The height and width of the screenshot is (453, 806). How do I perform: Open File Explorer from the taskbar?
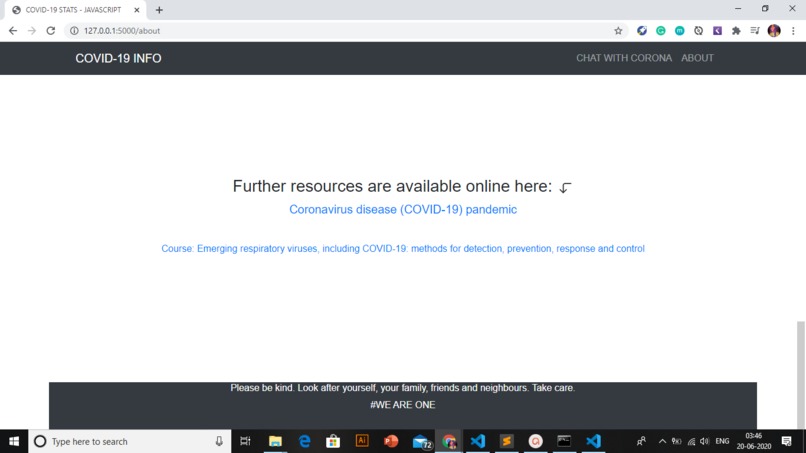275,441
